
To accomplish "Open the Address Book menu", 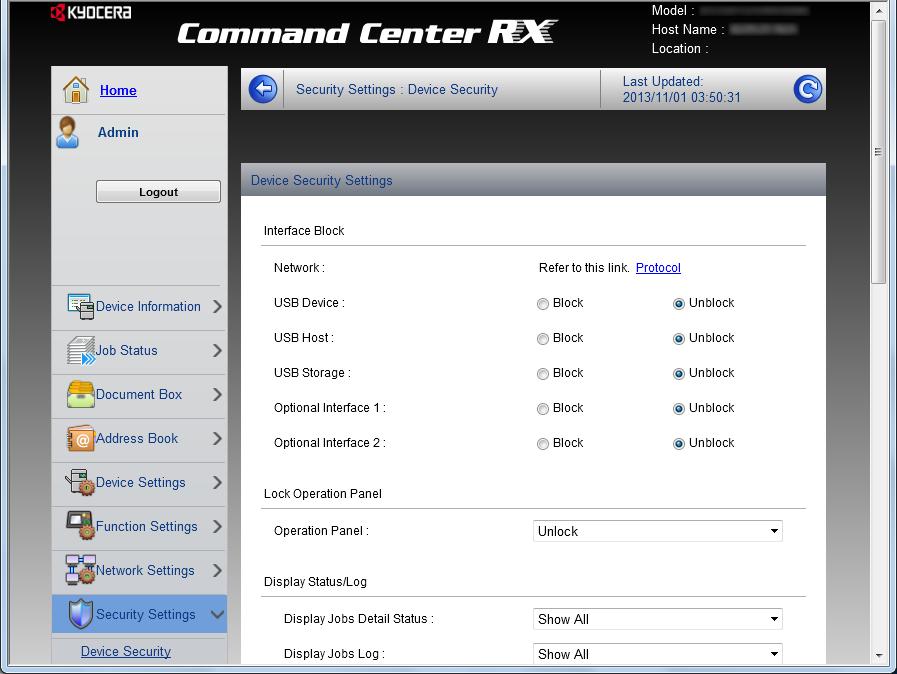I will point(139,439).
